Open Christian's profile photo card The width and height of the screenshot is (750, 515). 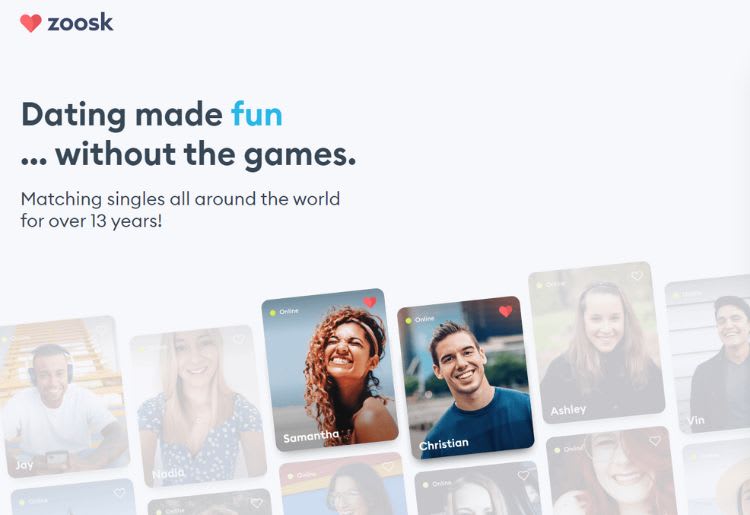point(465,378)
